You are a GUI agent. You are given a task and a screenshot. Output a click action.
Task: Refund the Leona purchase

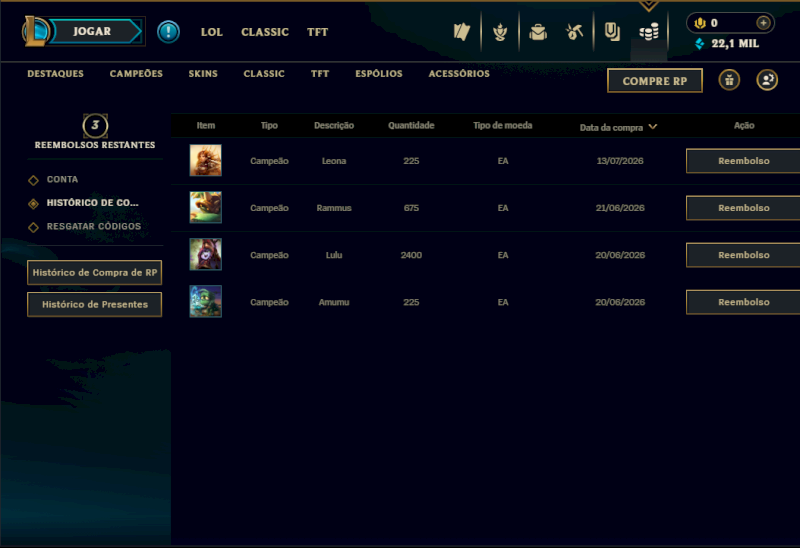pos(743,161)
